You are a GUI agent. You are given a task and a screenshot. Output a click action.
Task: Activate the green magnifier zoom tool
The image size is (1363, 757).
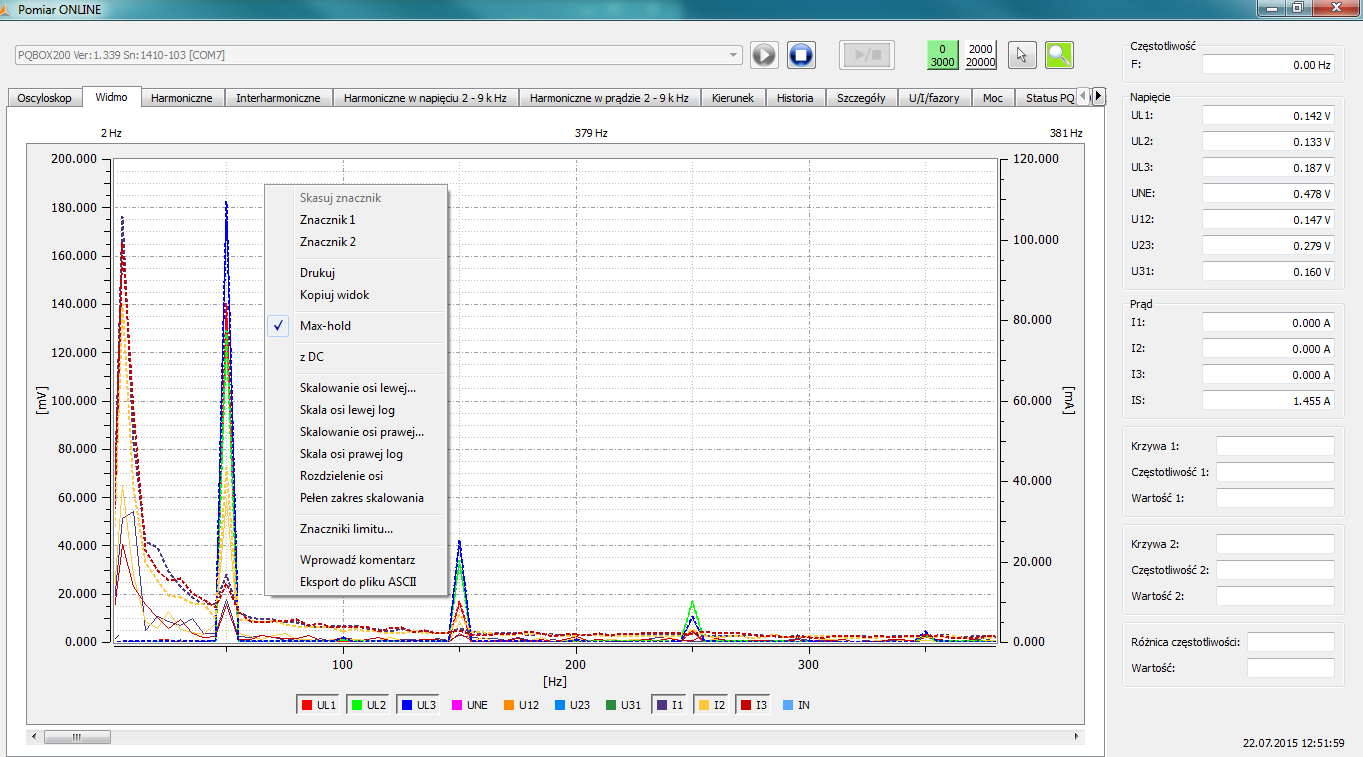click(1059, 55)
